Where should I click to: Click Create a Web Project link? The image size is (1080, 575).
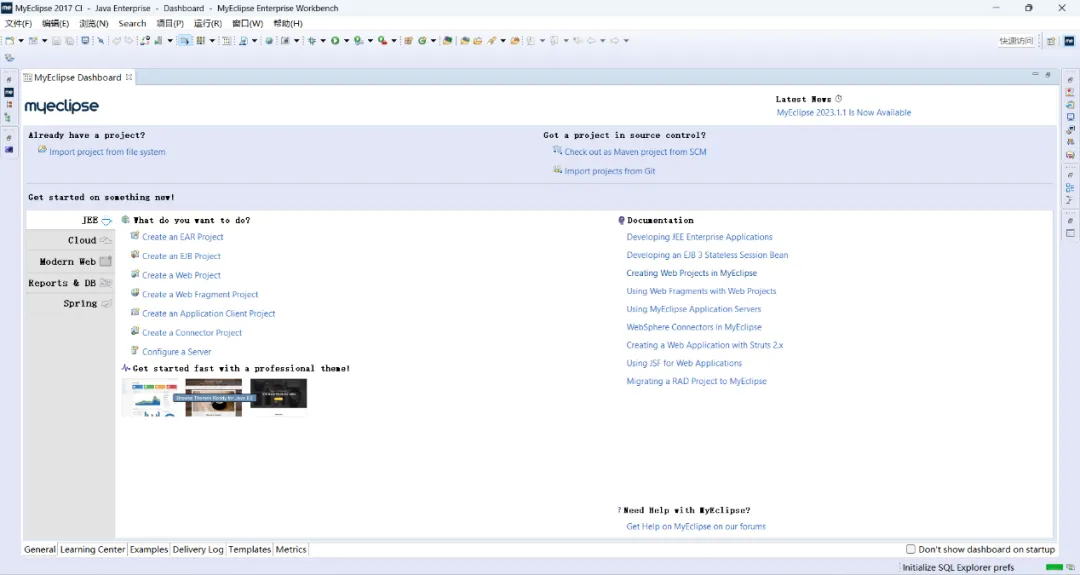181,275
